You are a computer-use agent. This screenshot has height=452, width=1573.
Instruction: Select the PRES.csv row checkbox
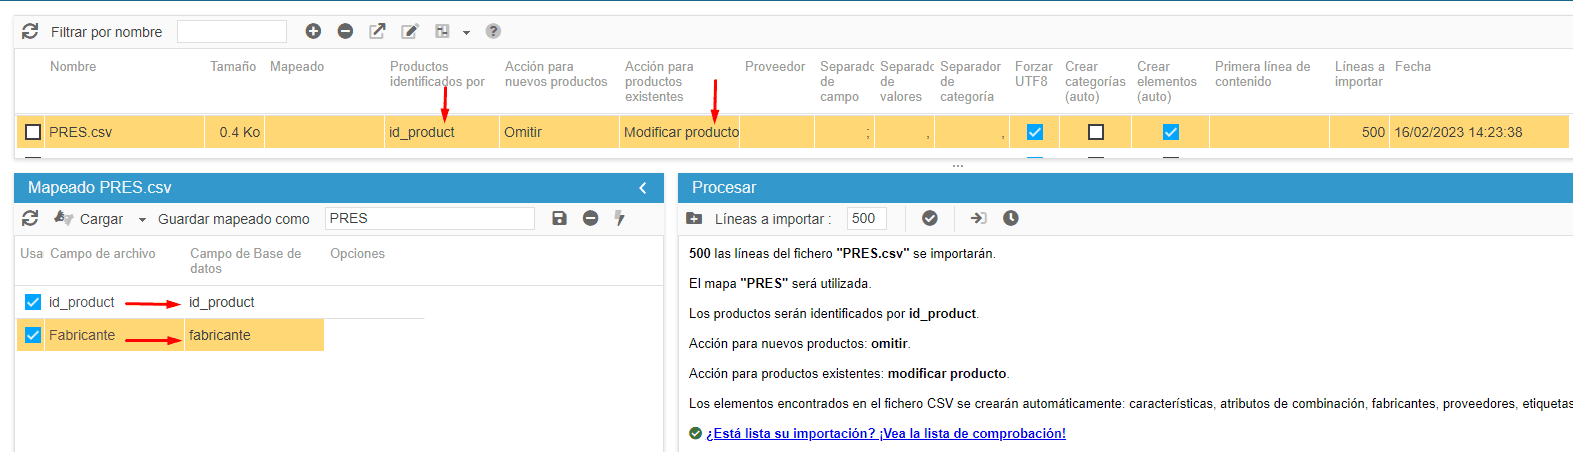pos(33,132)
